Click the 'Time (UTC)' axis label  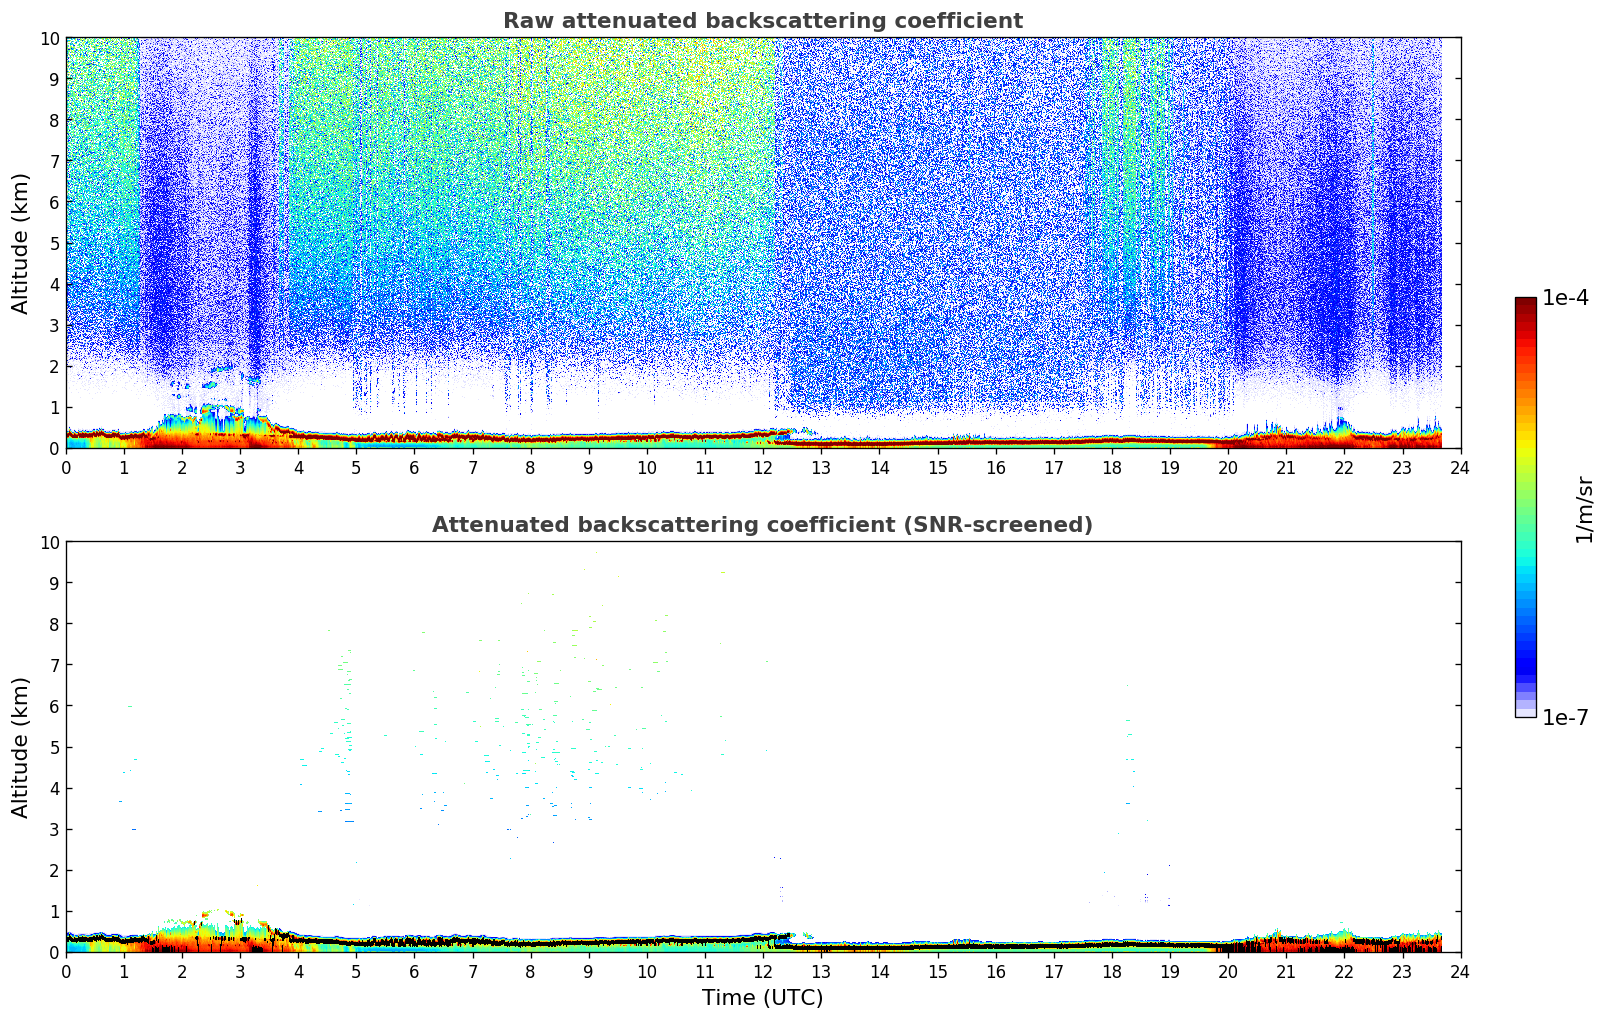[x=762, y=998]
